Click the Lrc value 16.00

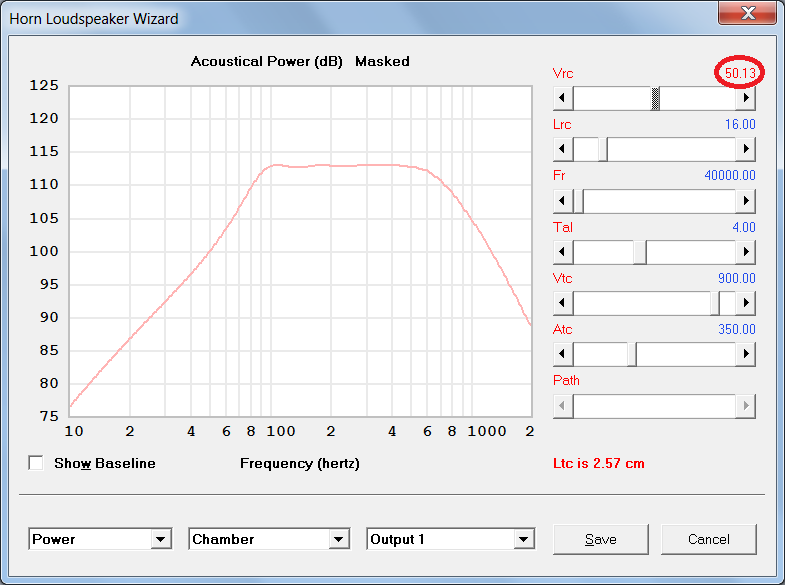pyautogui.click(x=740, y=124)
